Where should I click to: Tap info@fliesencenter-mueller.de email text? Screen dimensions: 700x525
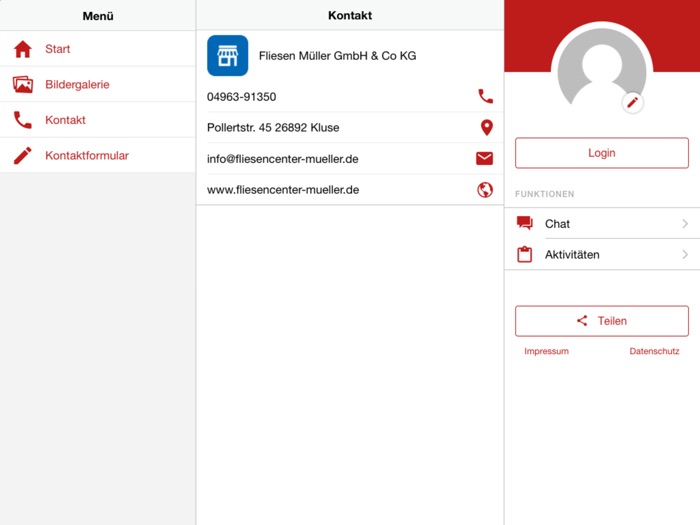pos(283,159)
